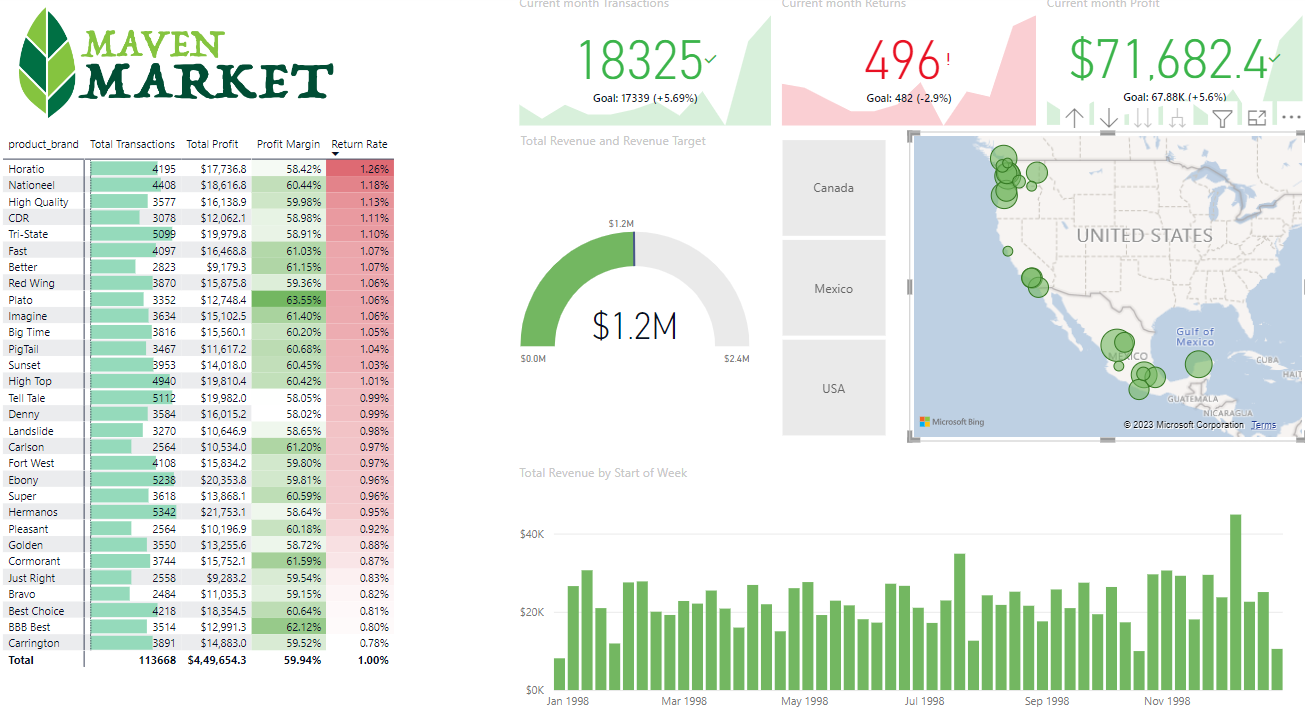1305x728 pixels.
Task: Open the map visual's filters icon
Action: (x=1222, y=117)
